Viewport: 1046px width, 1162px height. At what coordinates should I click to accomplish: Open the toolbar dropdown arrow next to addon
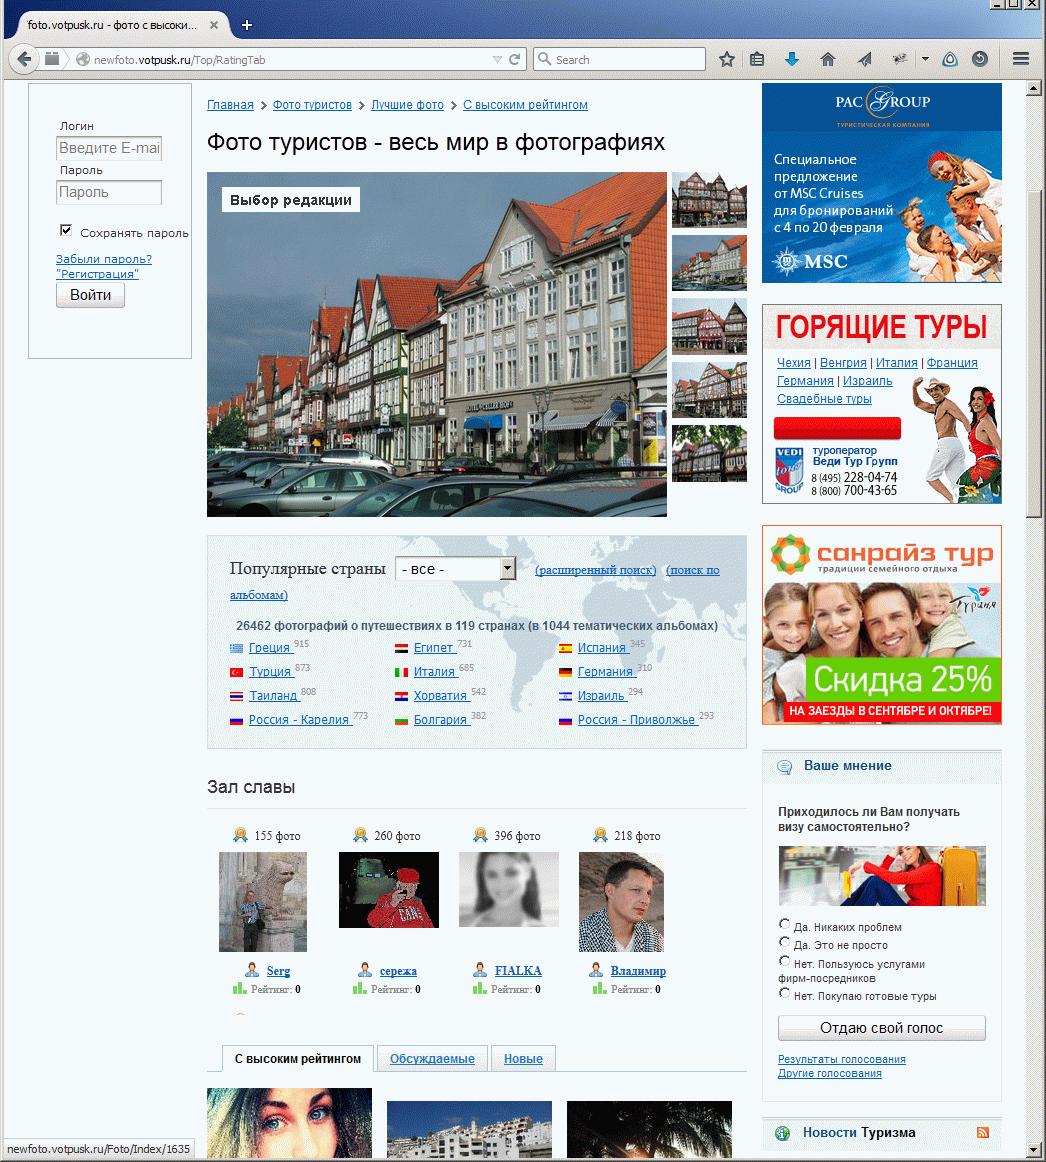[x=925, y=59]
